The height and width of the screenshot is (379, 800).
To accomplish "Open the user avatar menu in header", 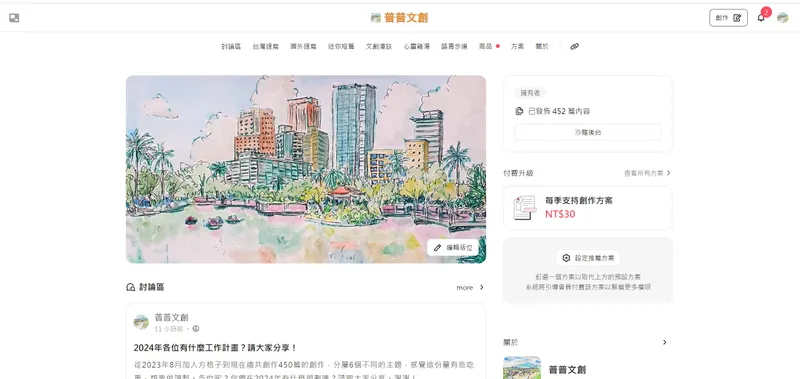I will click(x=782, y=18).
